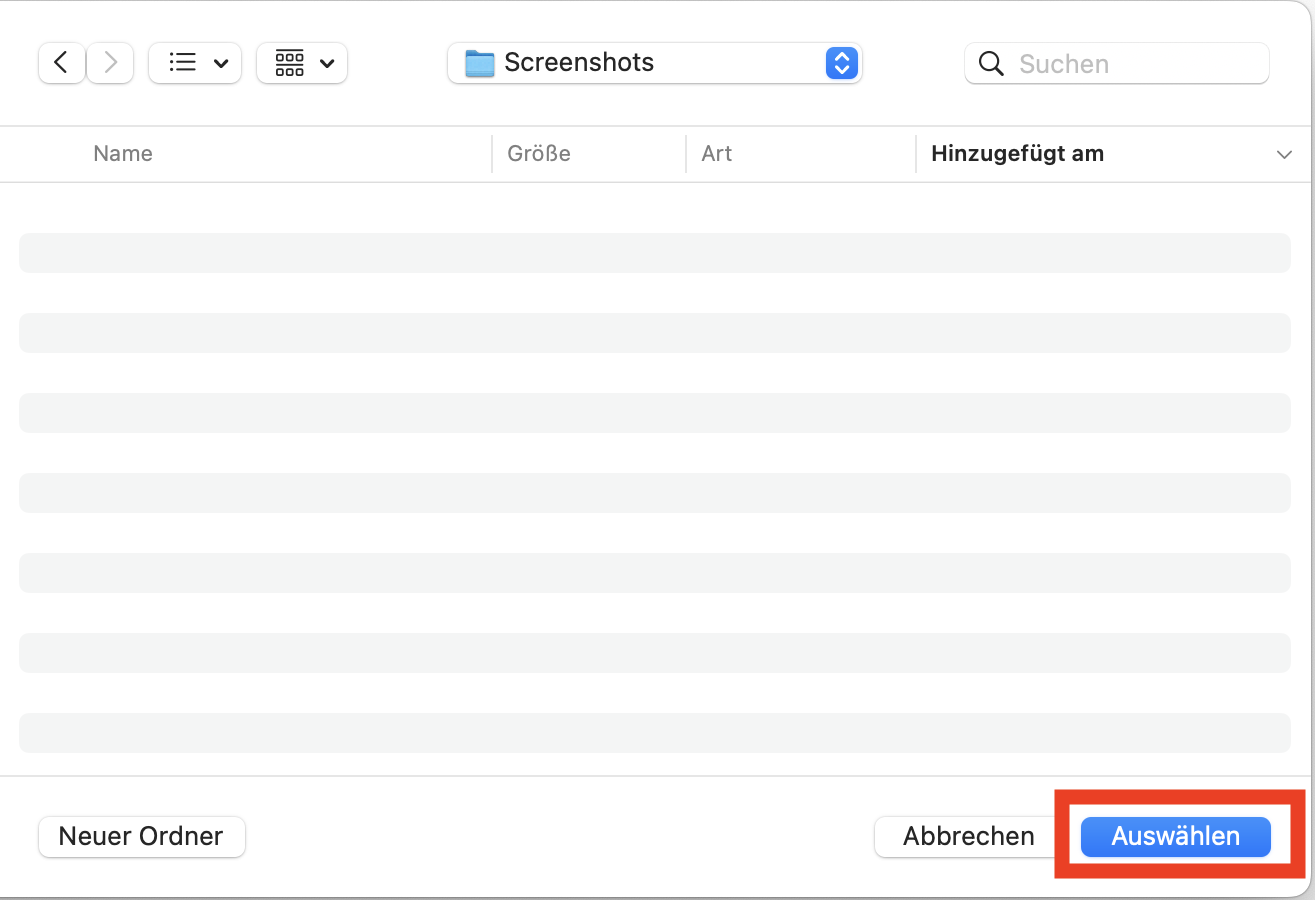Click the back navigation arrow
Viewport: 1315px width, 900px height.
[x=61, y=62]
